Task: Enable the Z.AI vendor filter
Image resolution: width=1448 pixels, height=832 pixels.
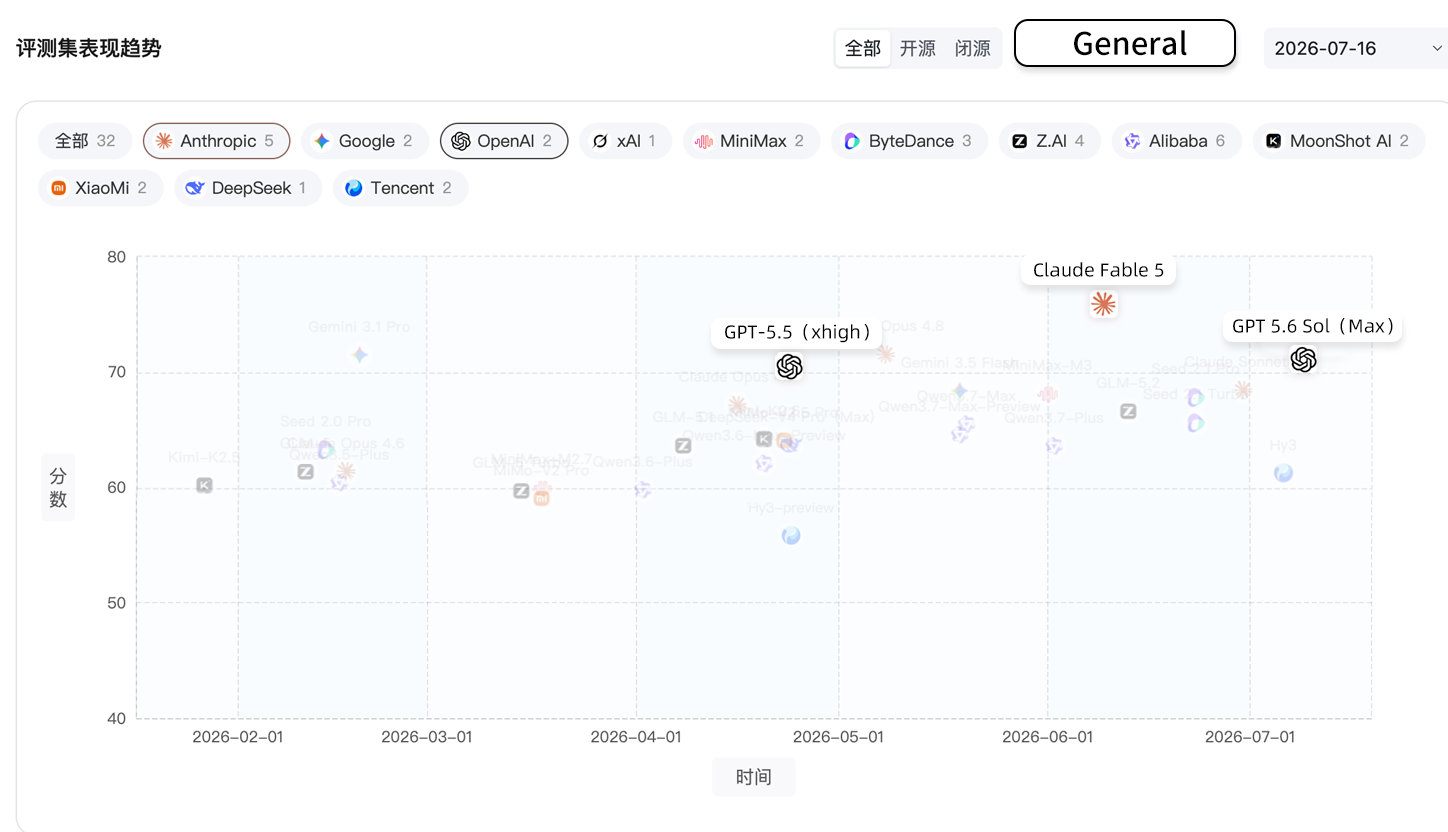Action: (1050, 141)
